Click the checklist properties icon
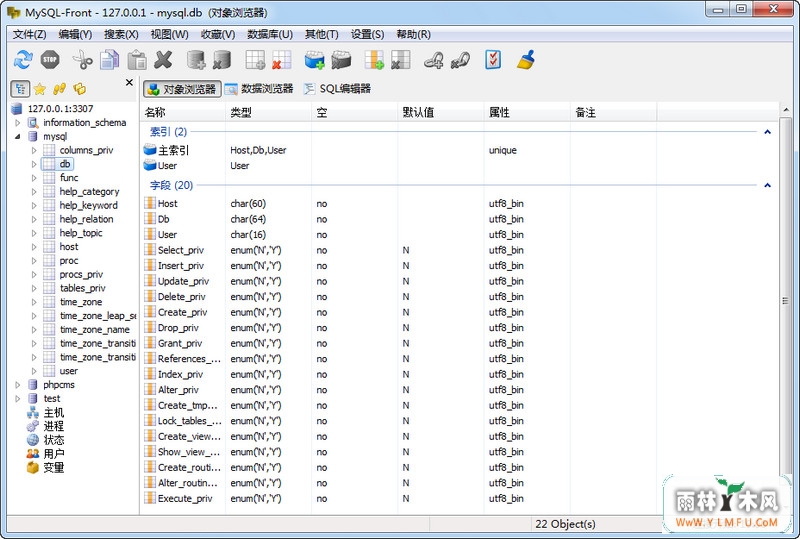Screen dimensions: 800x539 [493, 60]
